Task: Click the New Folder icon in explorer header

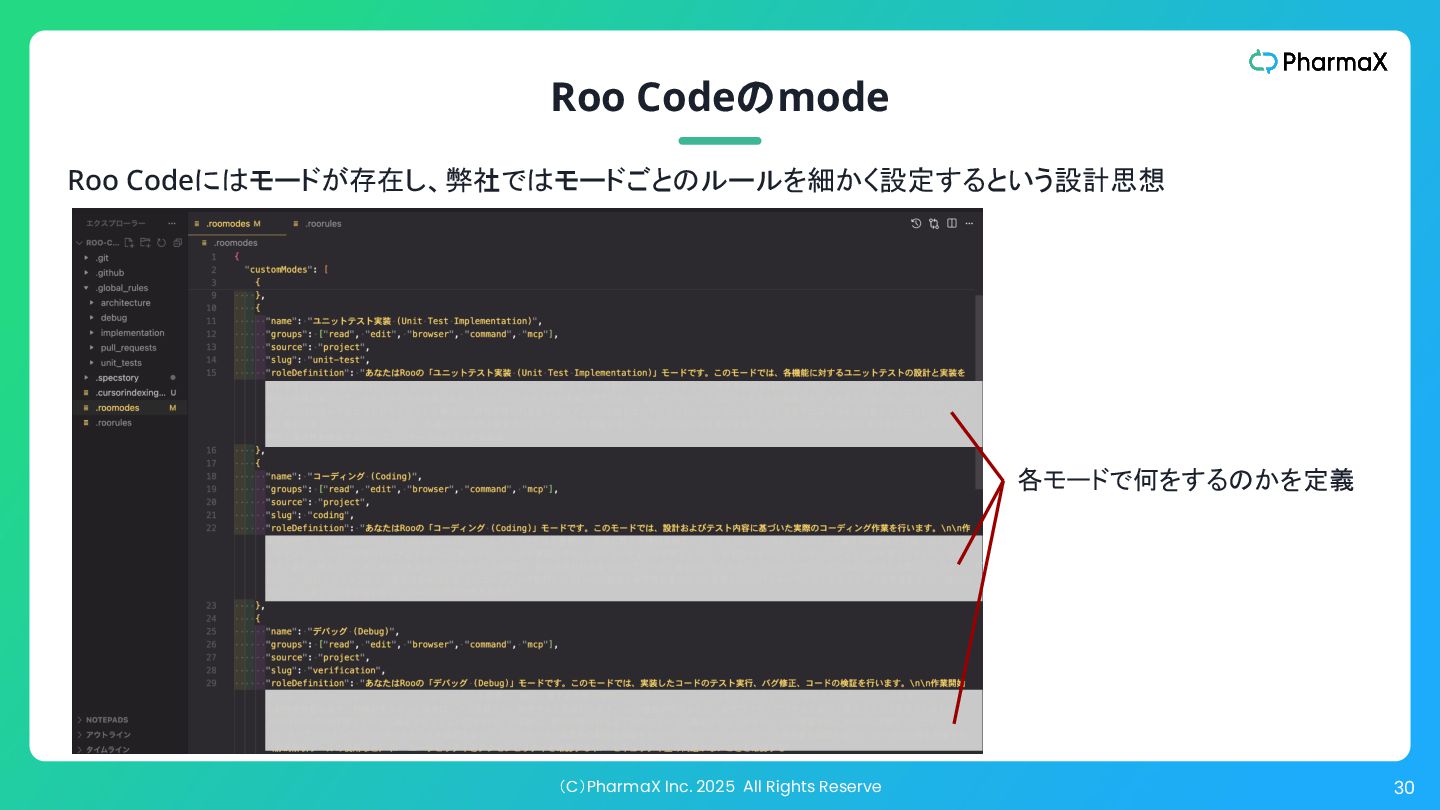Action: point(145,243)
